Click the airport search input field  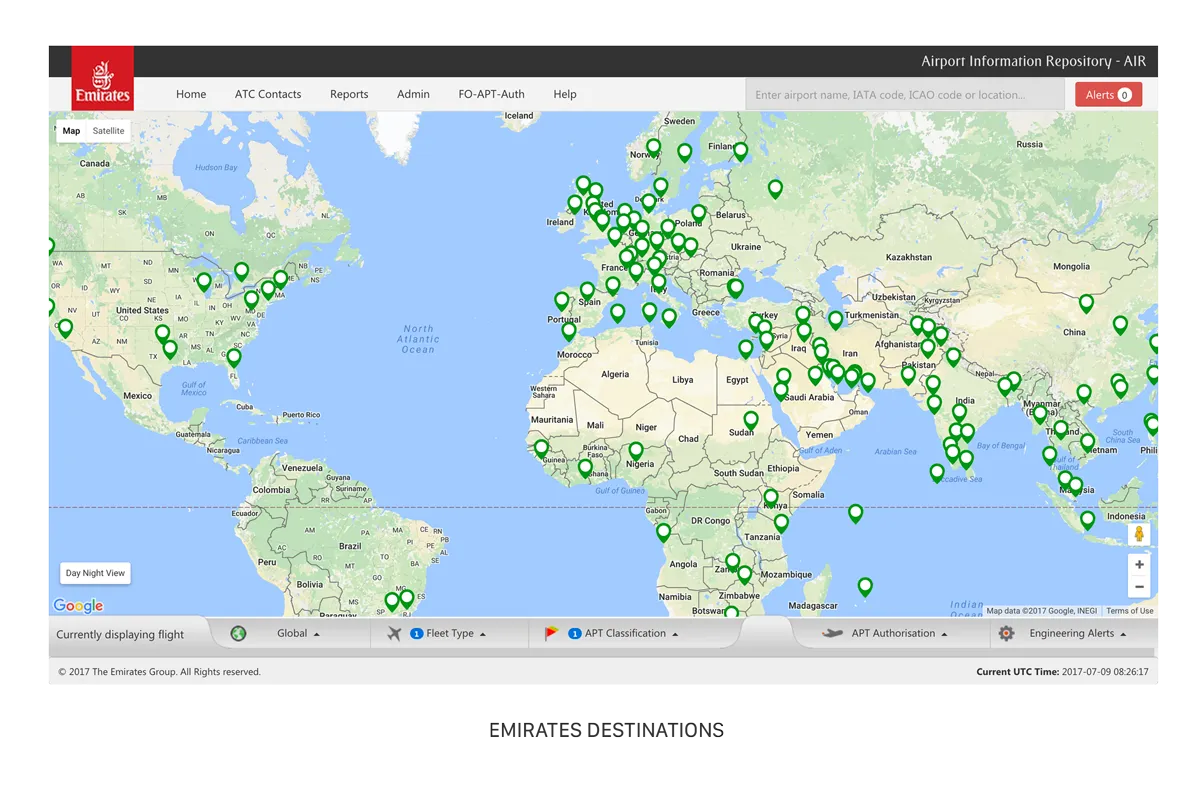(x=904, y=95)
